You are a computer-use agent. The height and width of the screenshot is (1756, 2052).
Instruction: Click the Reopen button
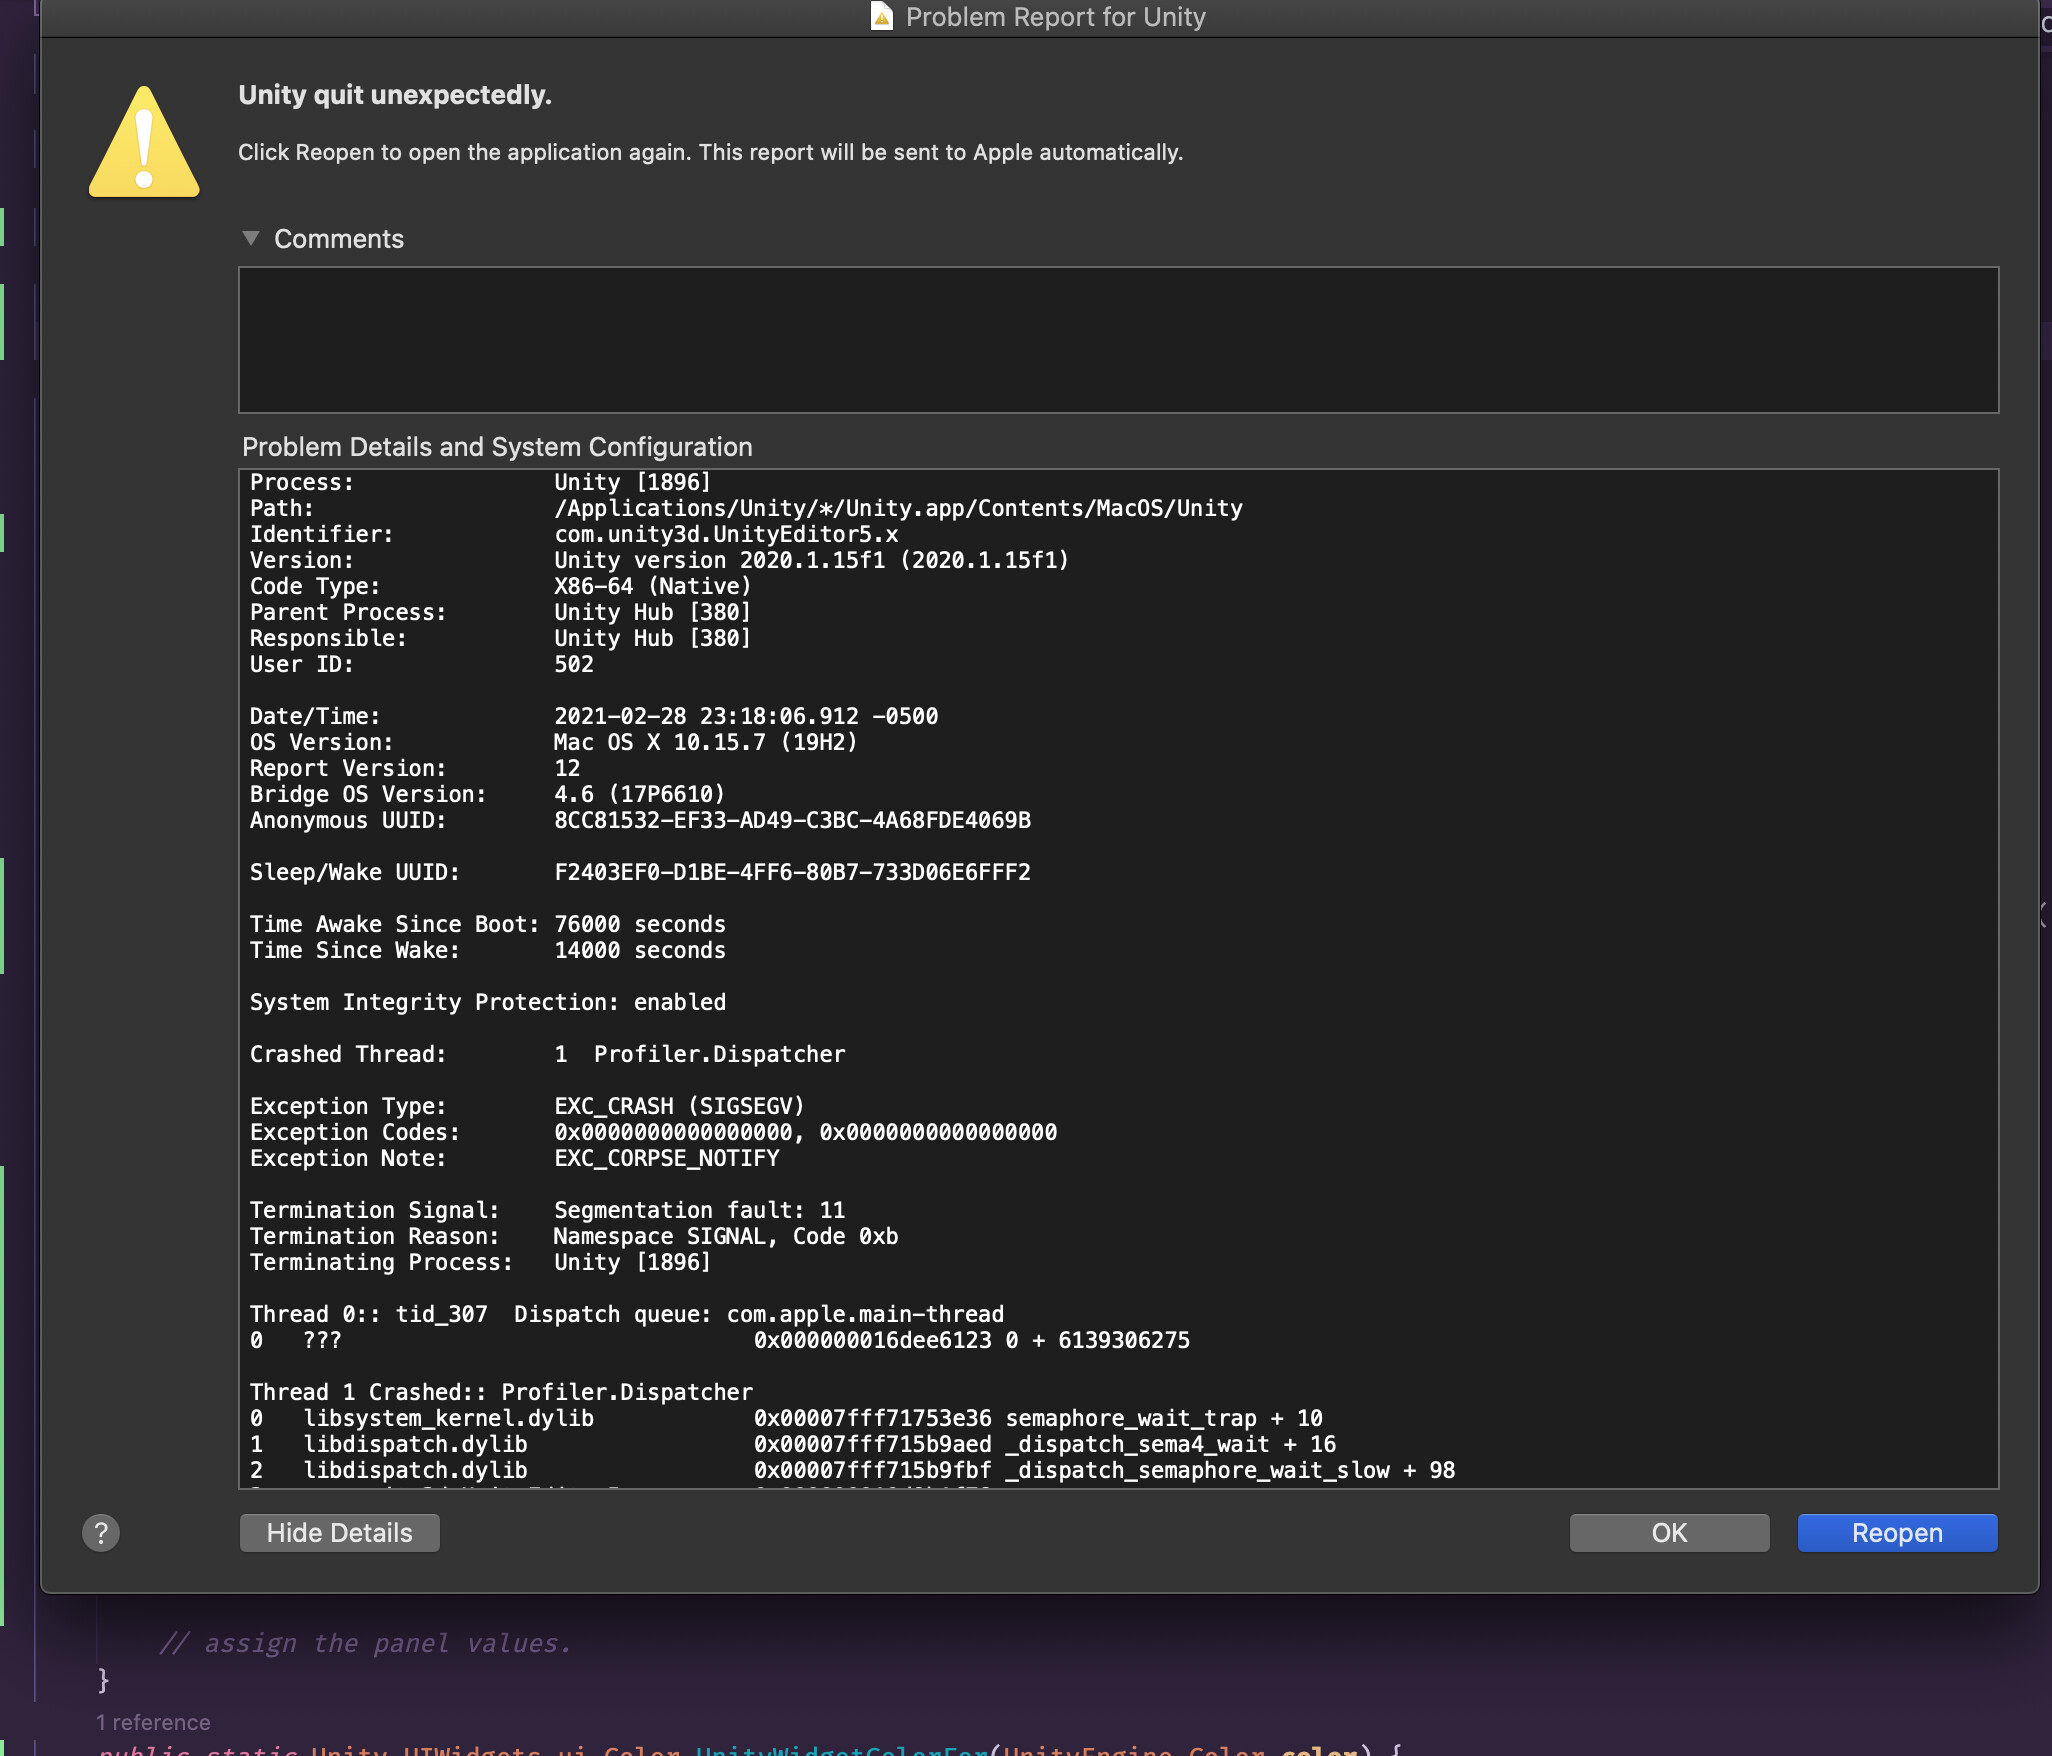click(1897, 1533)
